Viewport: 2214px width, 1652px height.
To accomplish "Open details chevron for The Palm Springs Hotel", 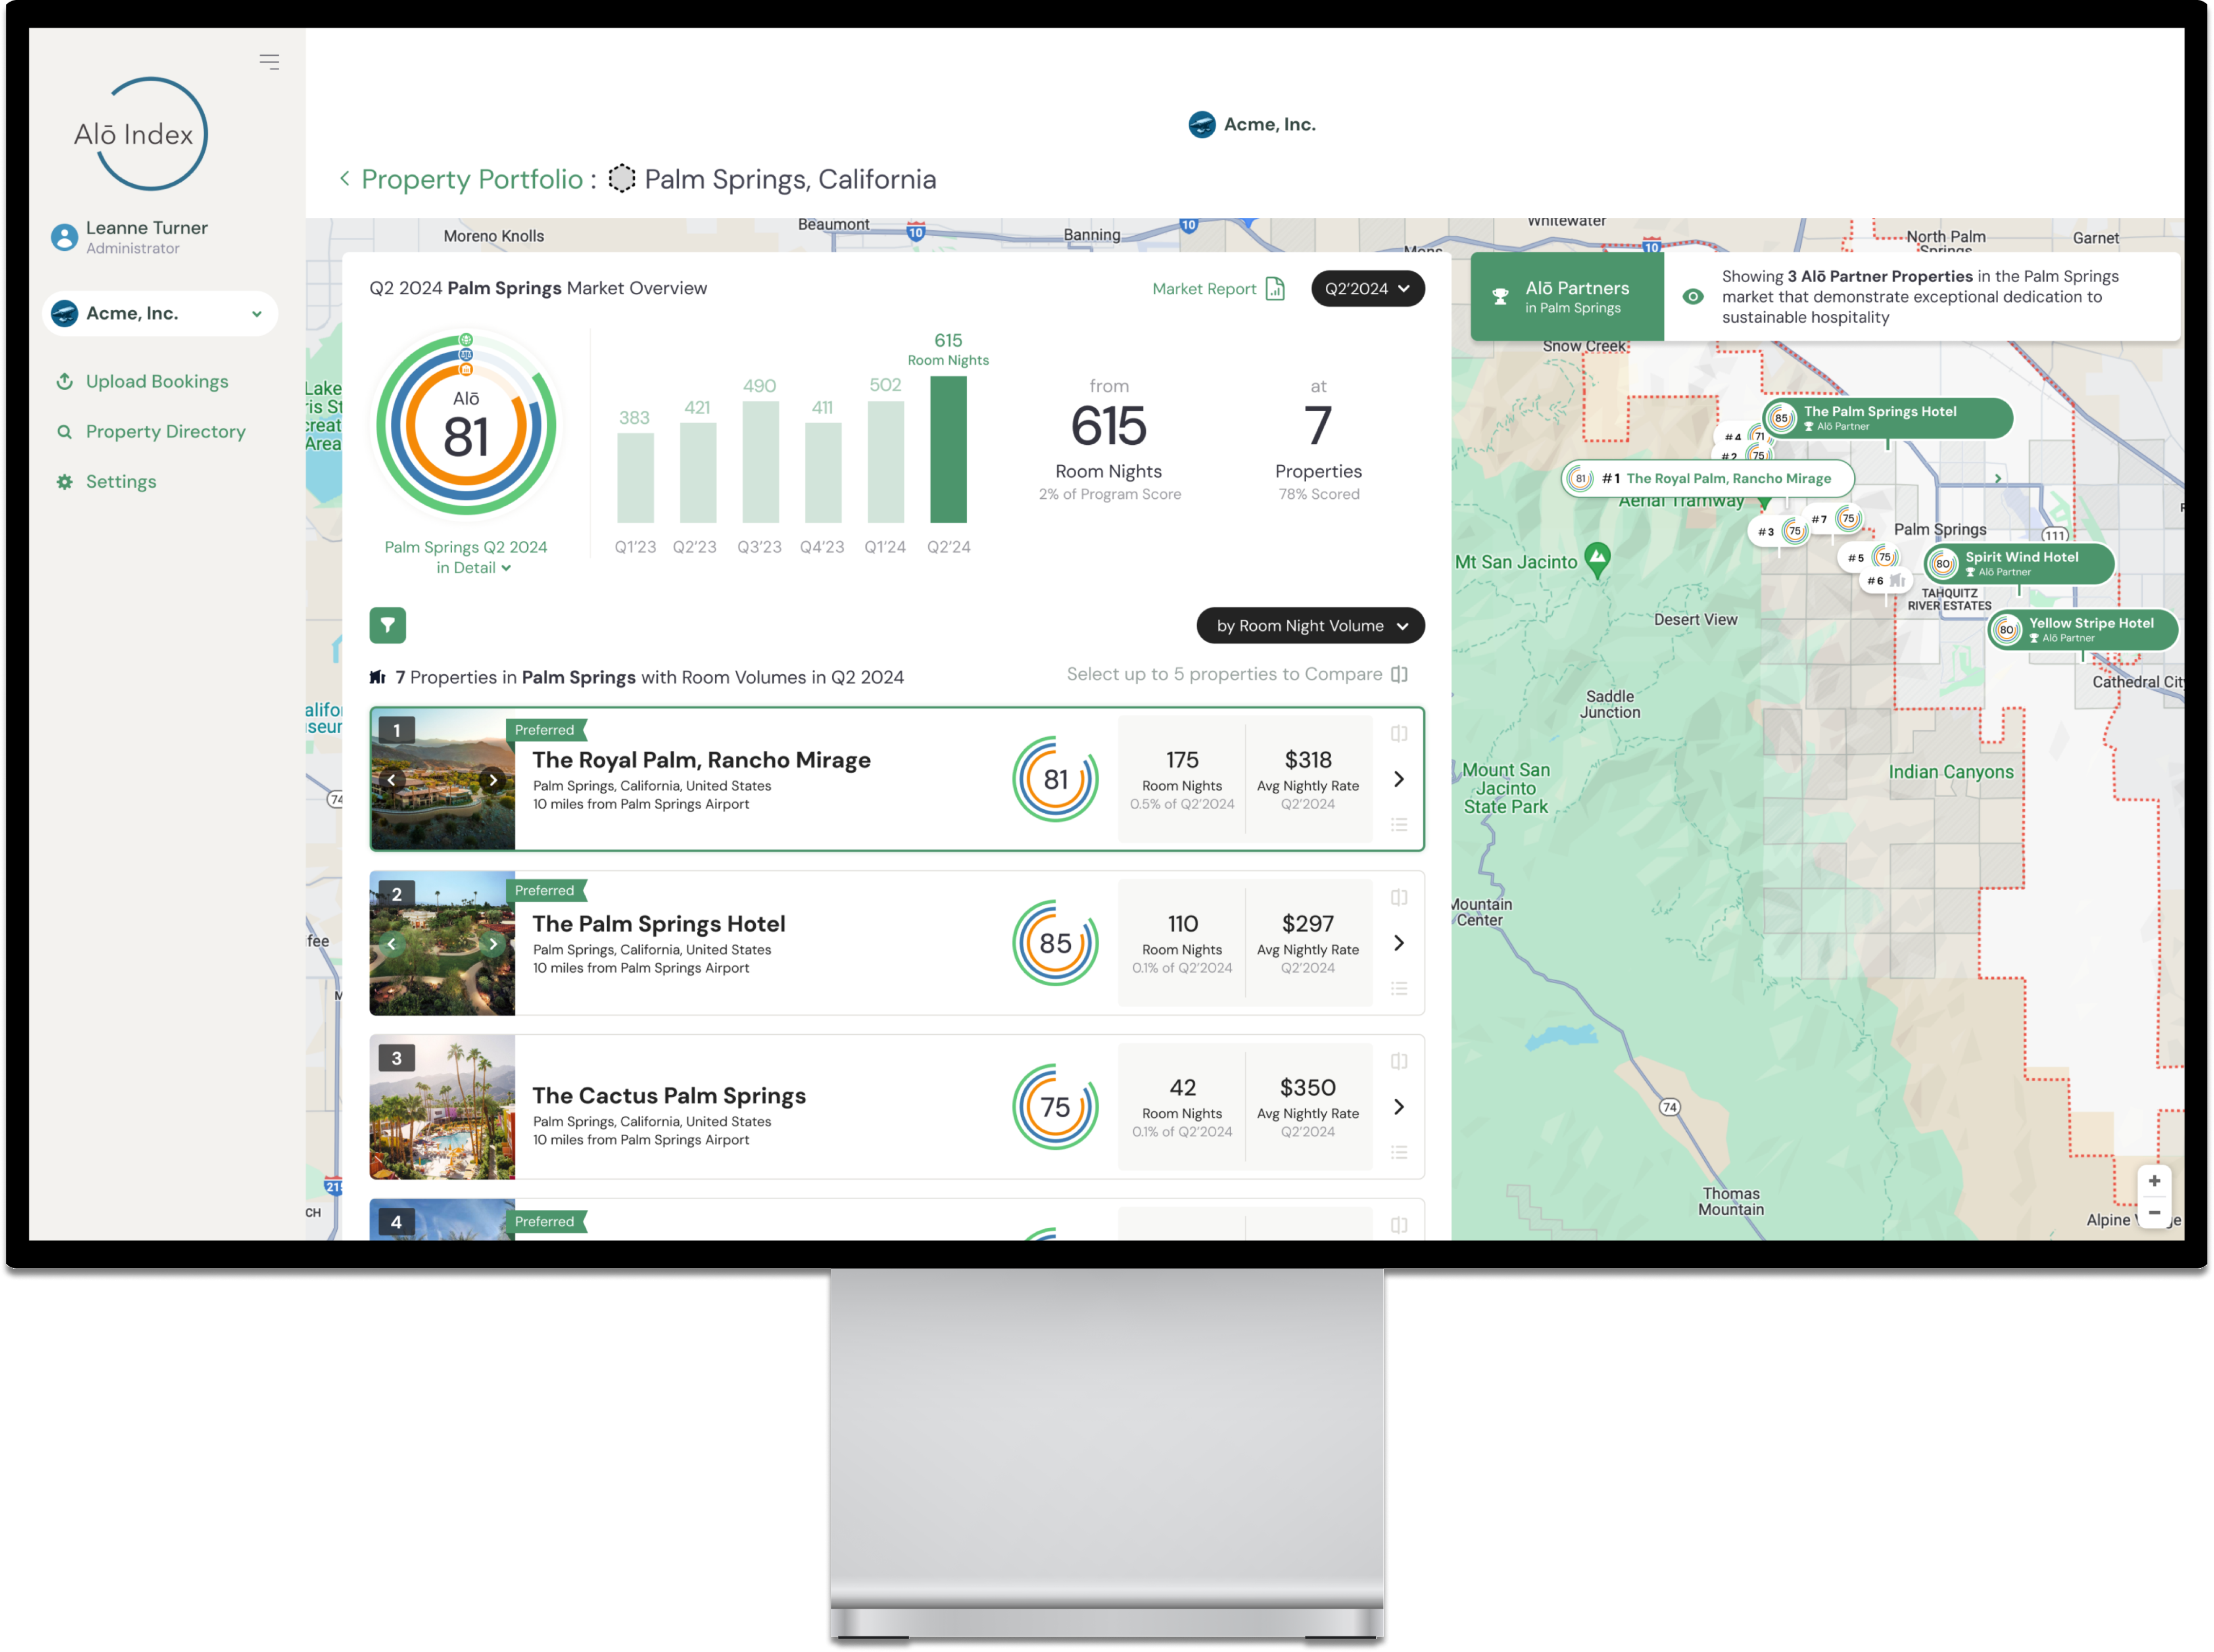I will coord(1399,943).
